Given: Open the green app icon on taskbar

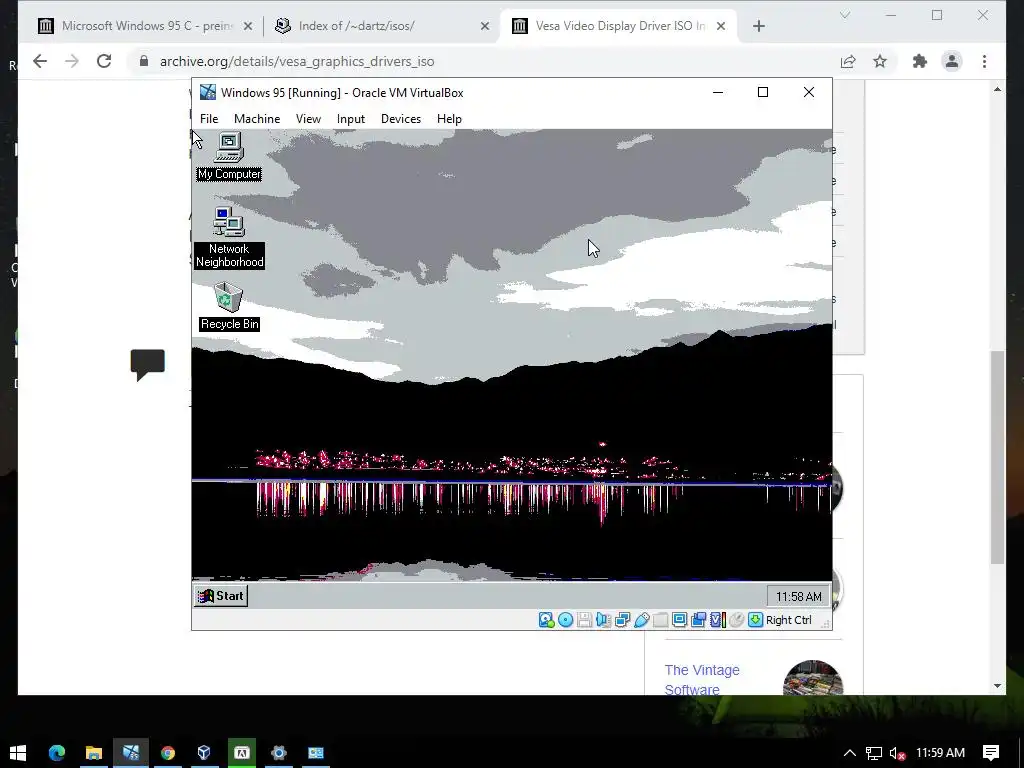Looking at the screenshot, I should pyautogui.click(x=242, y=753).
